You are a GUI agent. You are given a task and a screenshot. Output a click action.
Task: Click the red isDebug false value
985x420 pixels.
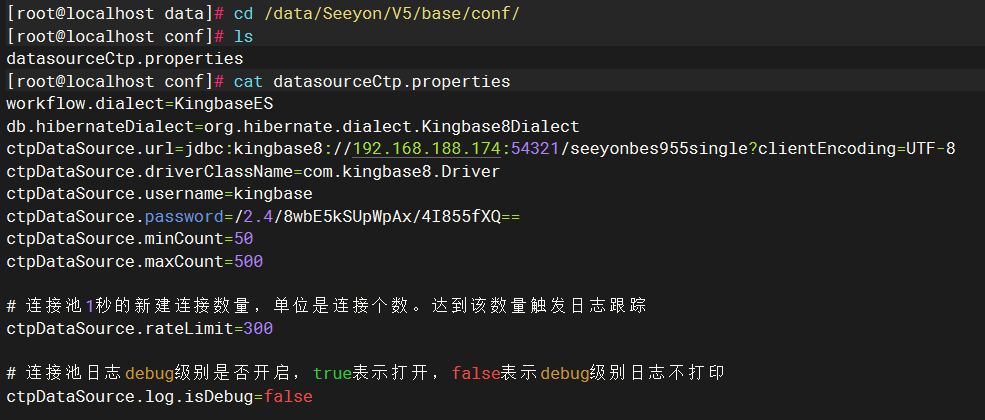(288, 397)
